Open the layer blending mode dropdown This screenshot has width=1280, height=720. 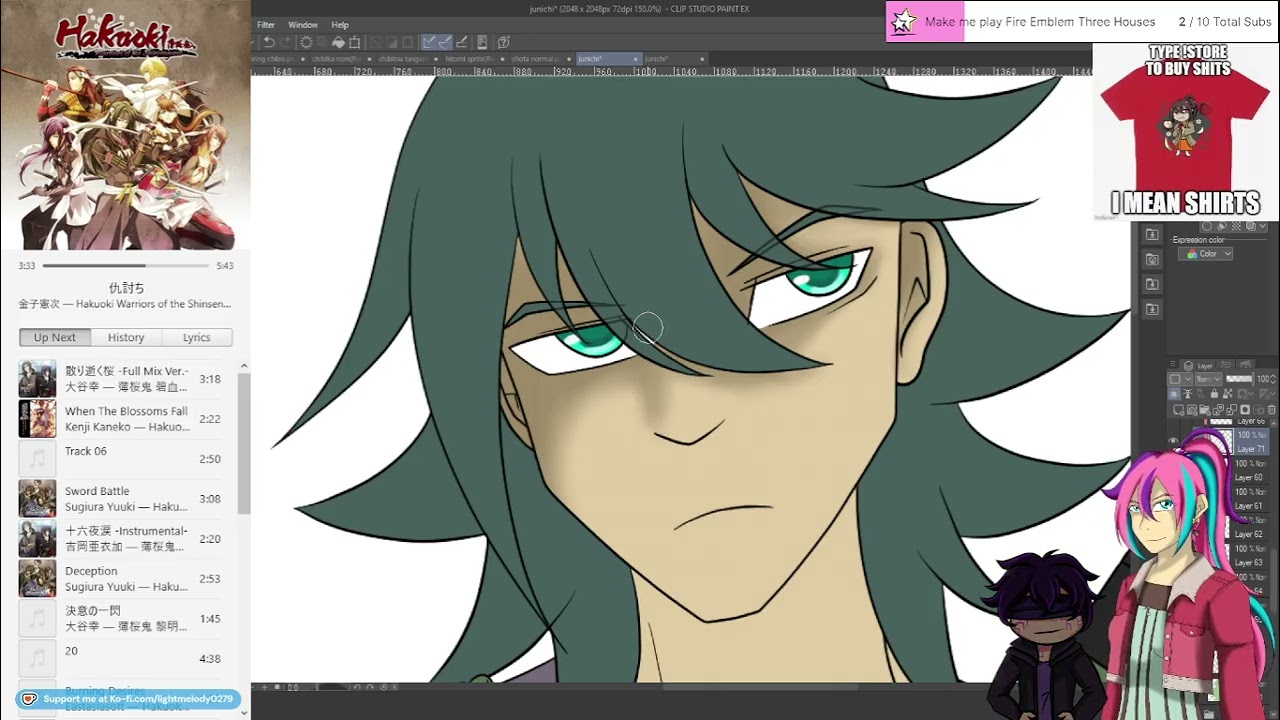tap(1207, 380)
